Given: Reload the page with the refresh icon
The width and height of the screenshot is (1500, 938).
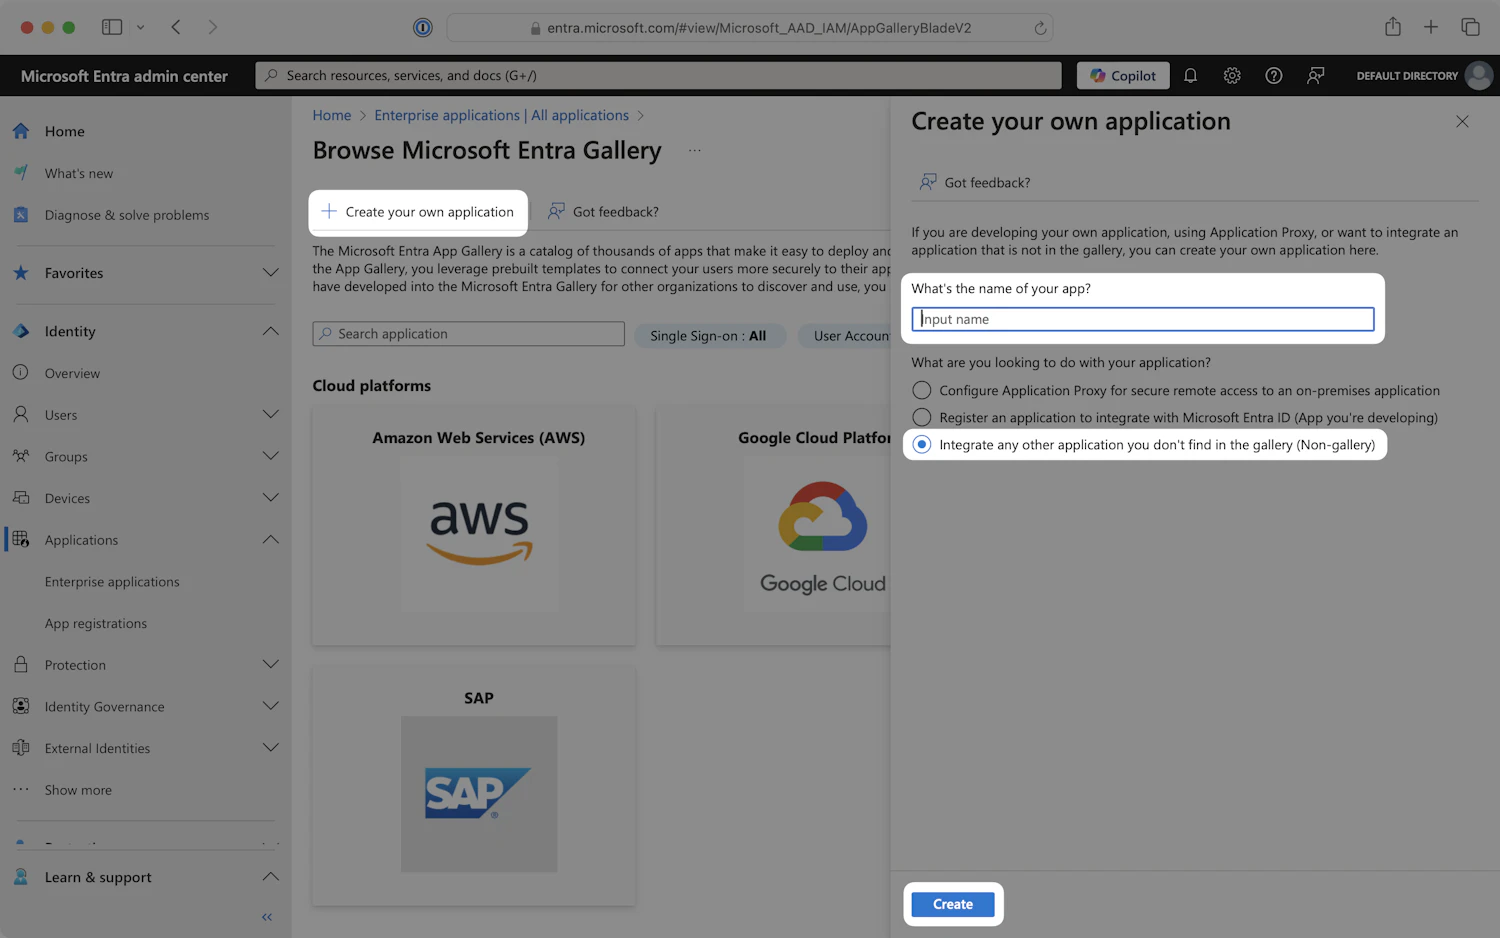Looking at the screenshot, I should [1040, 28].
